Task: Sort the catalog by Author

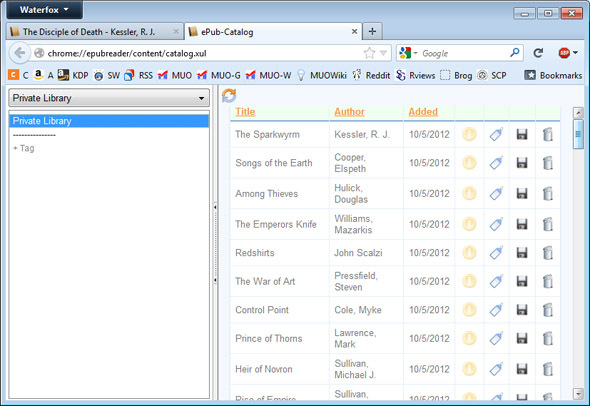Action: pos(349,112)
